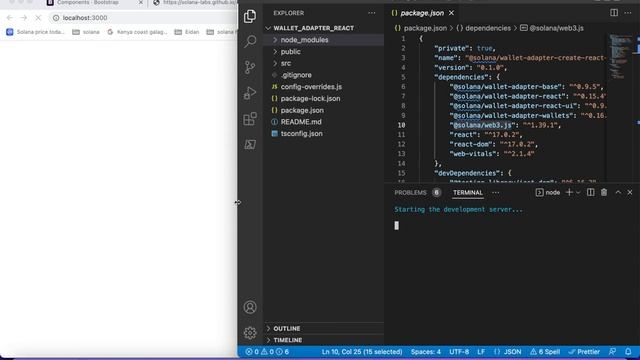Open package.json in the explorer
The image size is (640, 360).
[323, 111]
